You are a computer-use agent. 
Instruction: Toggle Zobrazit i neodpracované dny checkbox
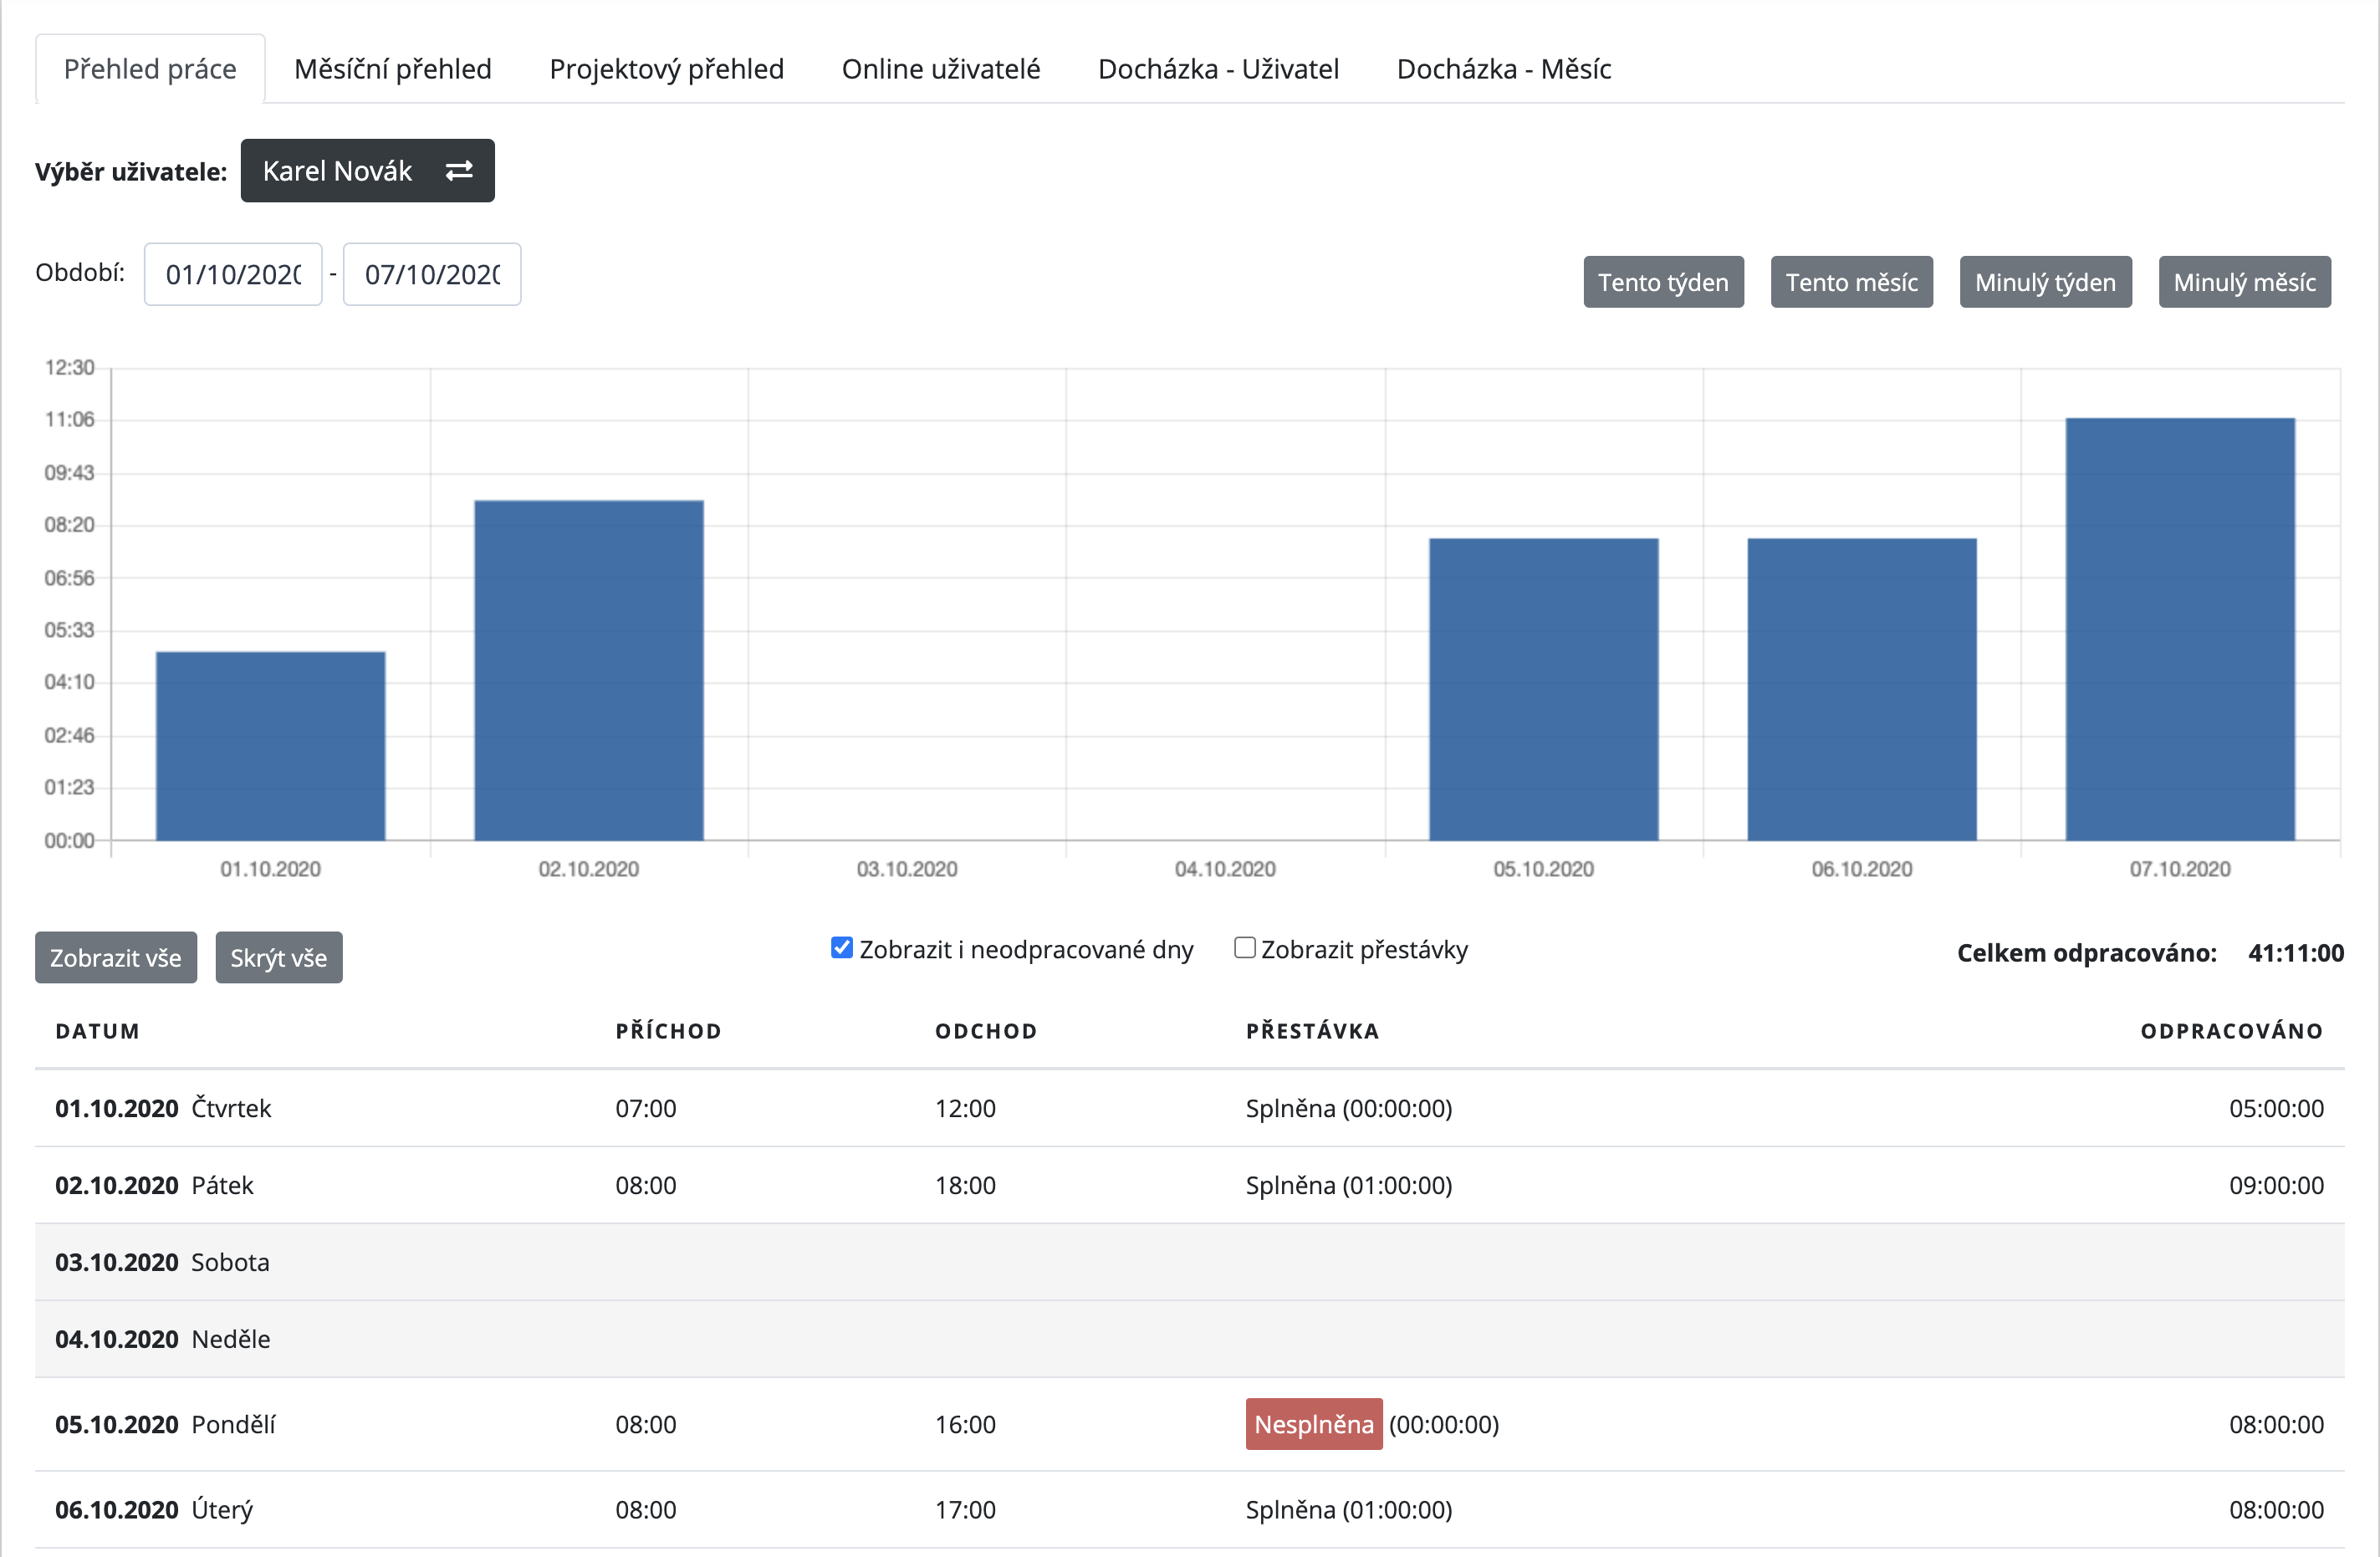pyautogui.click(x=842, y=948)
